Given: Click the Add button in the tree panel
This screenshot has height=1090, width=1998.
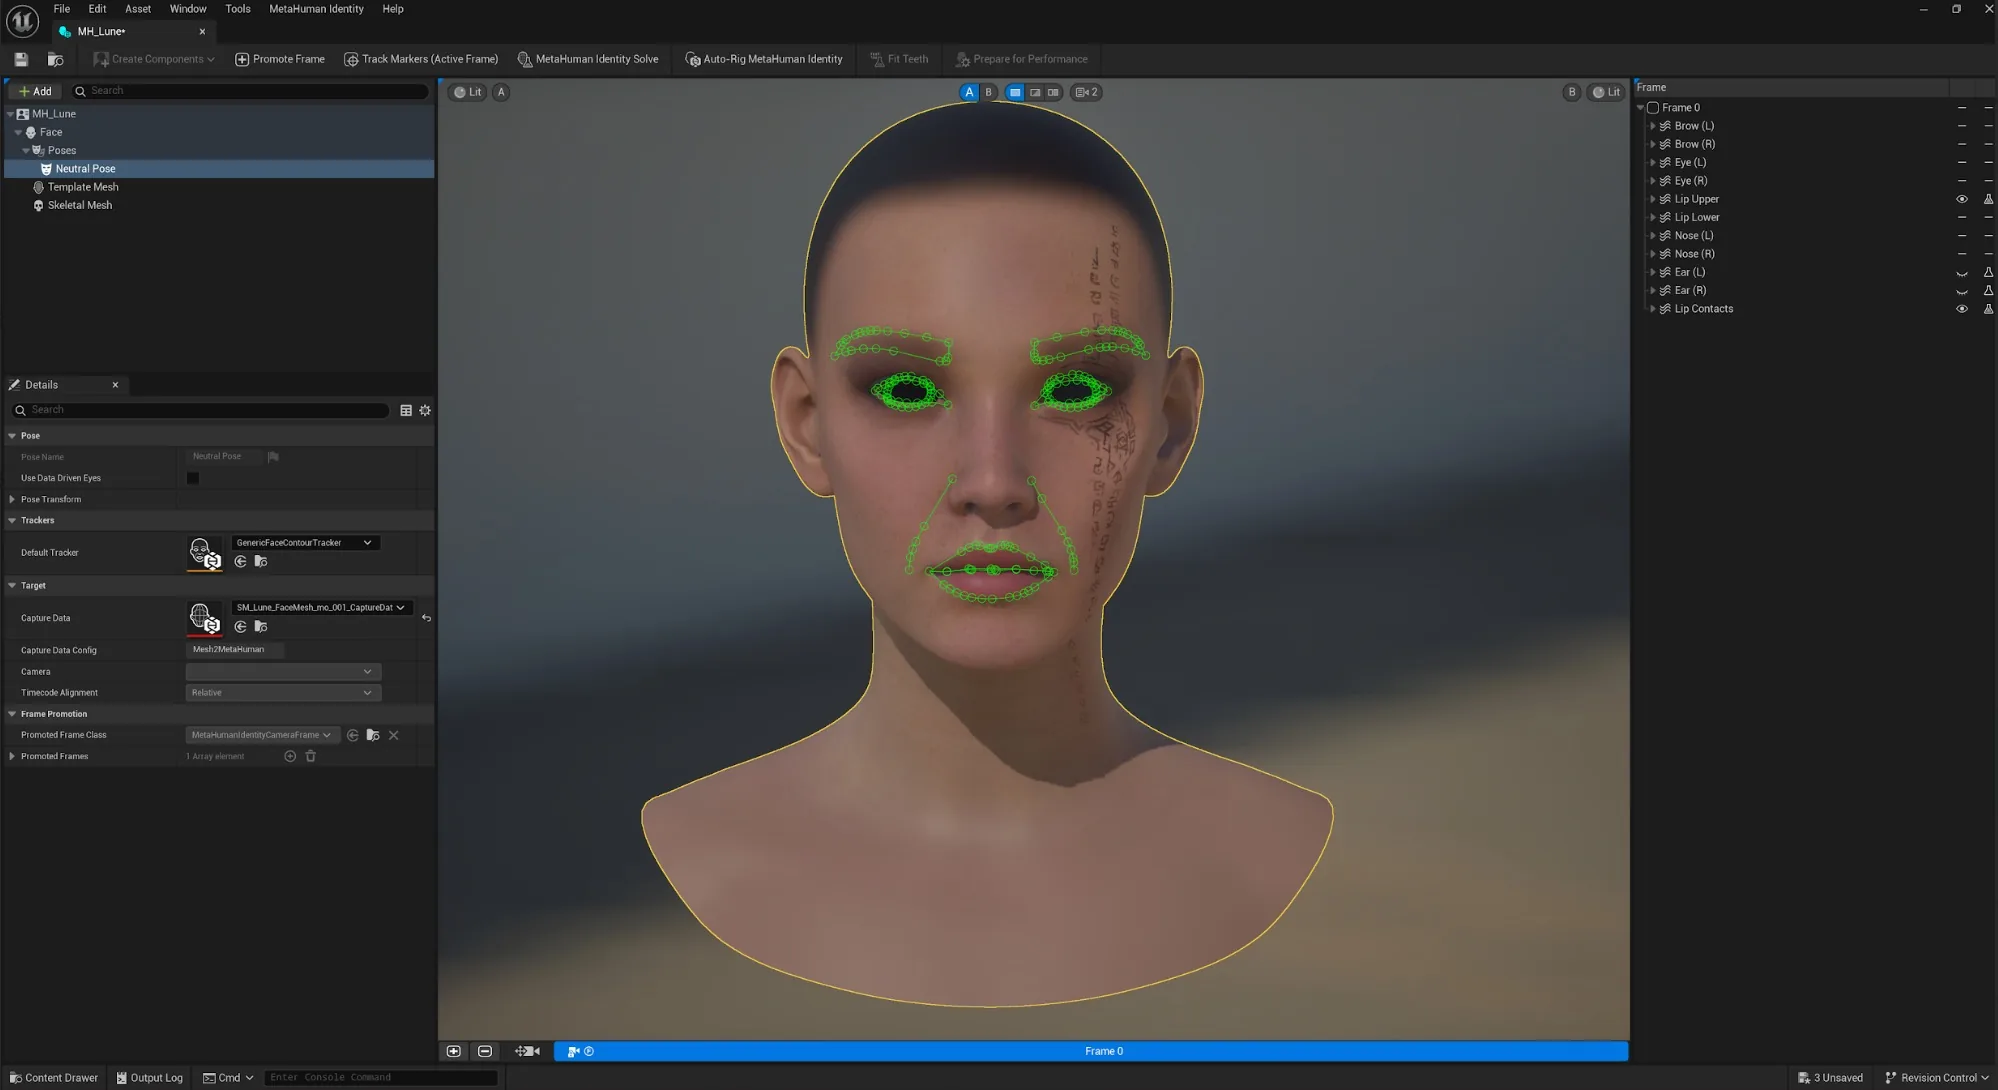Looking at the screenshot, I should [35, 91].
